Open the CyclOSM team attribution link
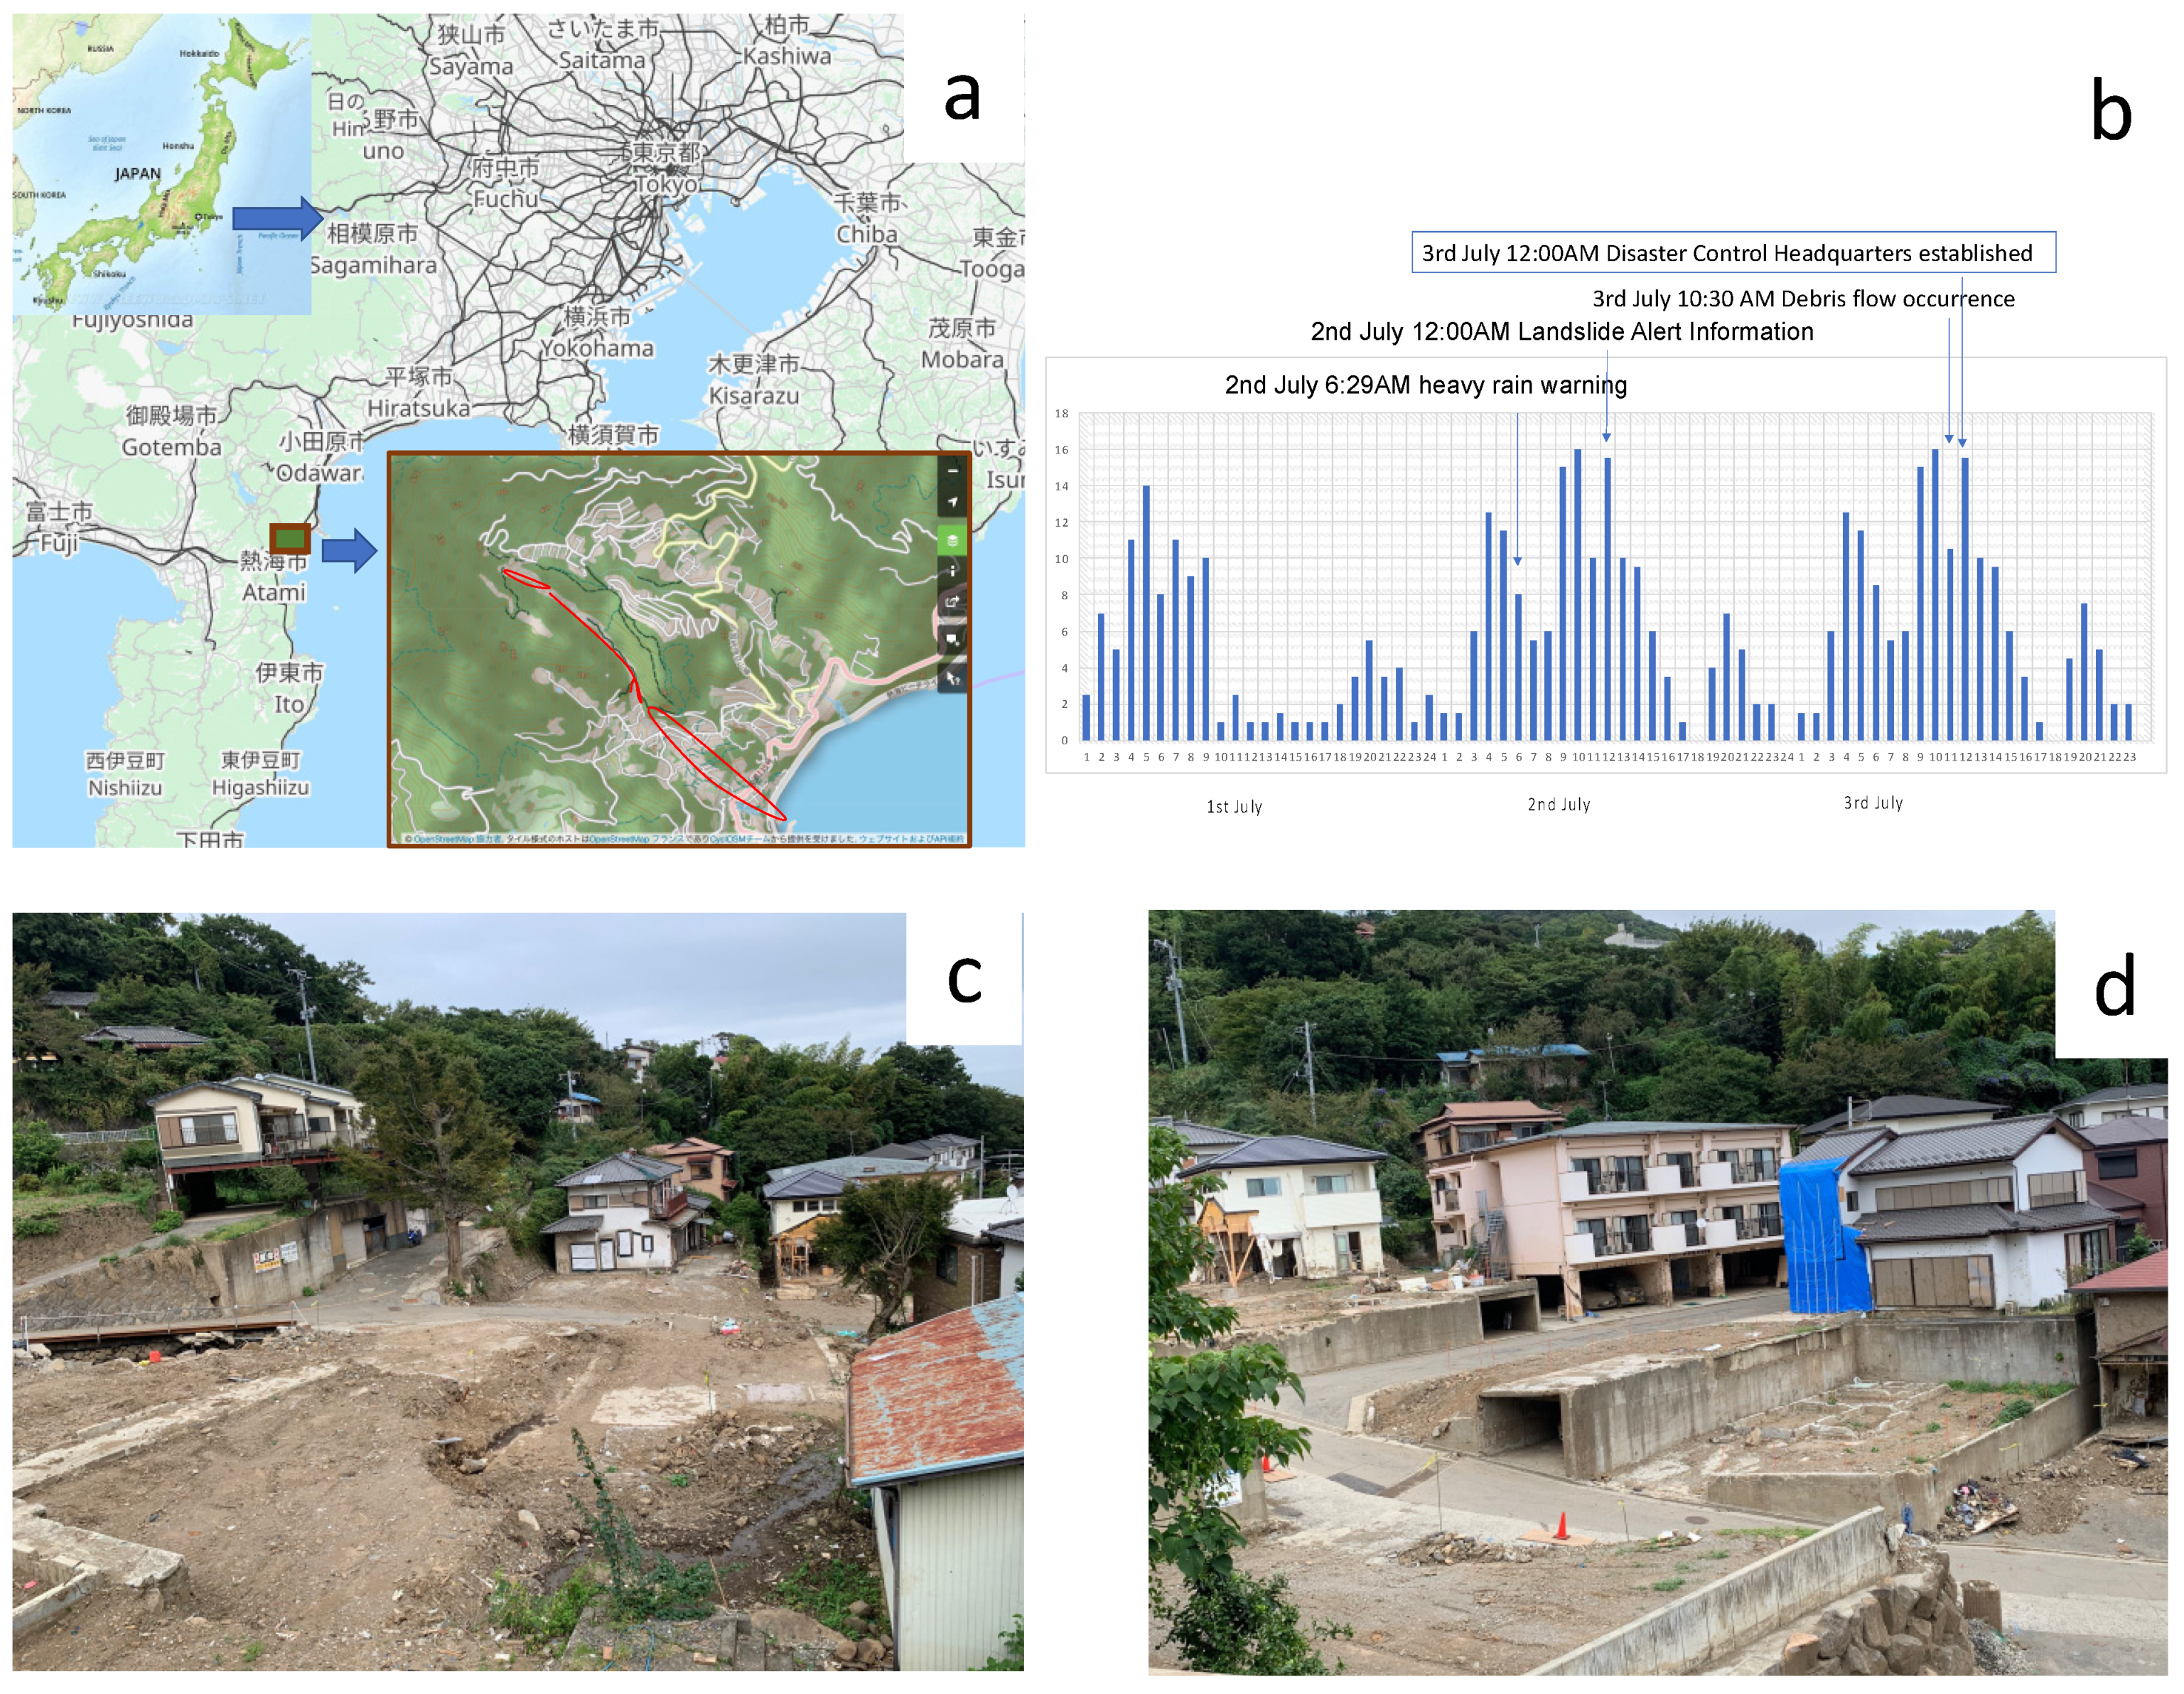 pos(739,839)
